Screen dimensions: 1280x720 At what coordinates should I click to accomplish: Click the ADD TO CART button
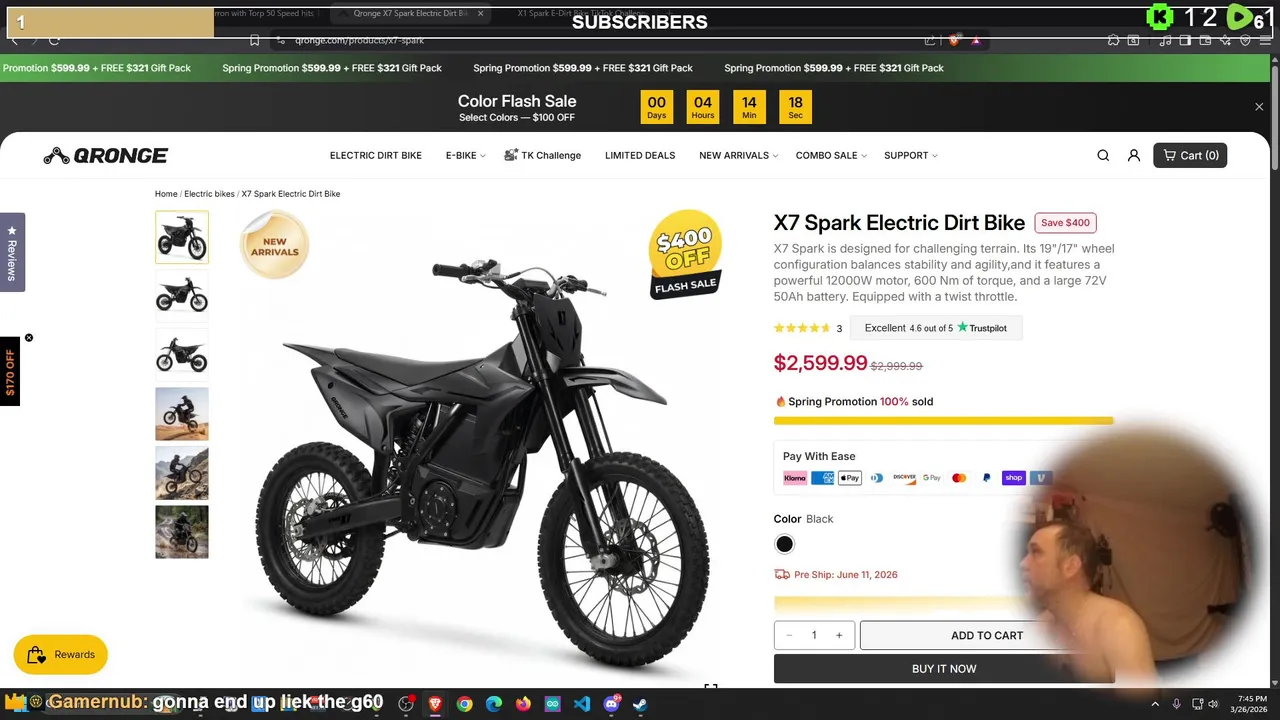[986, 635]
